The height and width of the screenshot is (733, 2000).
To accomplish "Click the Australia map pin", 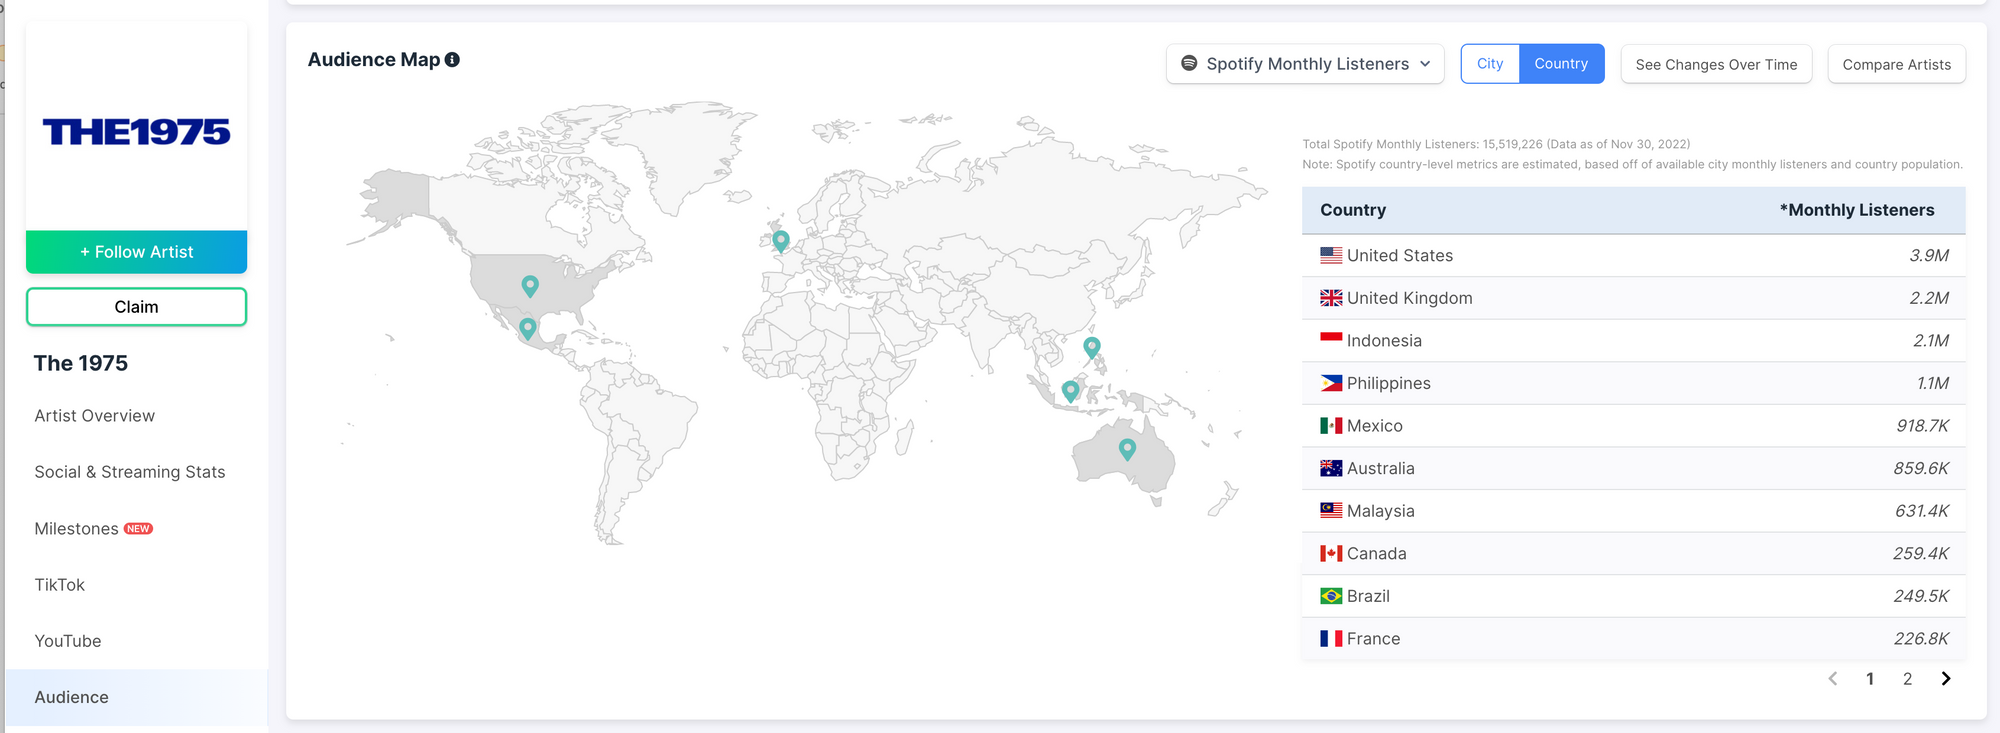I will tap(1127, 449).
